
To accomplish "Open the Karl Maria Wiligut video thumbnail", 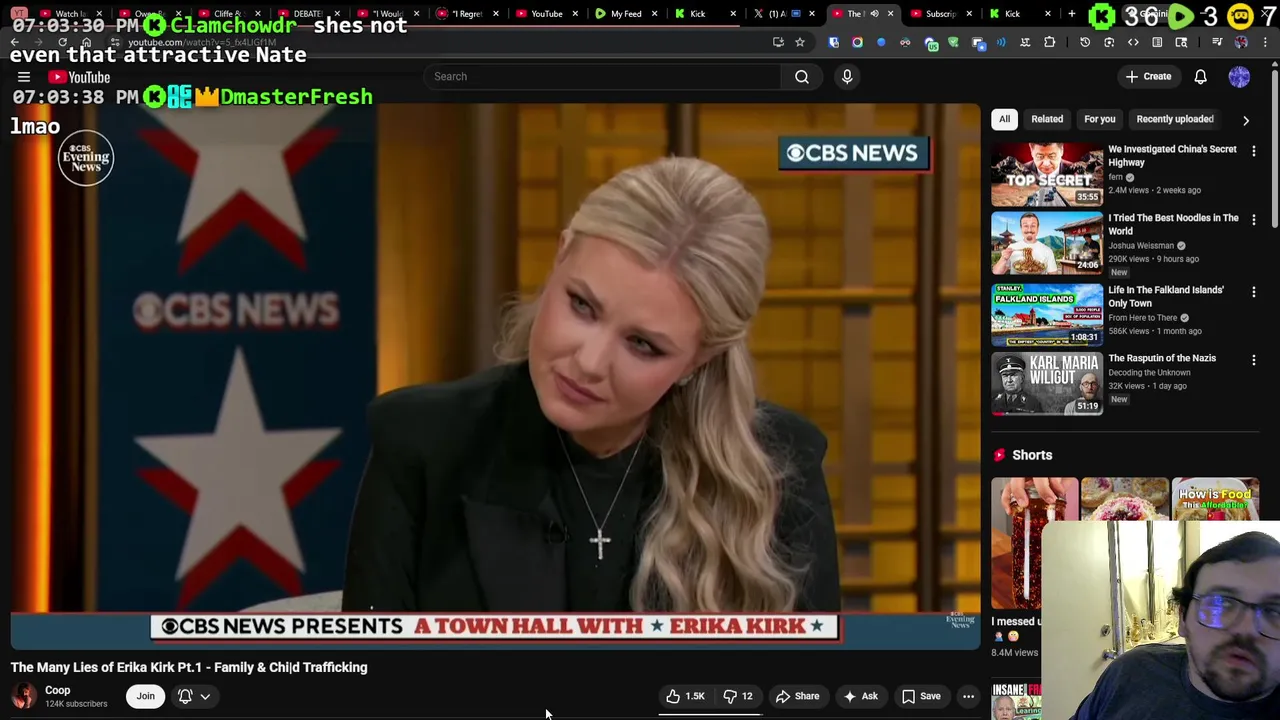I will (x=1047, y=383).
